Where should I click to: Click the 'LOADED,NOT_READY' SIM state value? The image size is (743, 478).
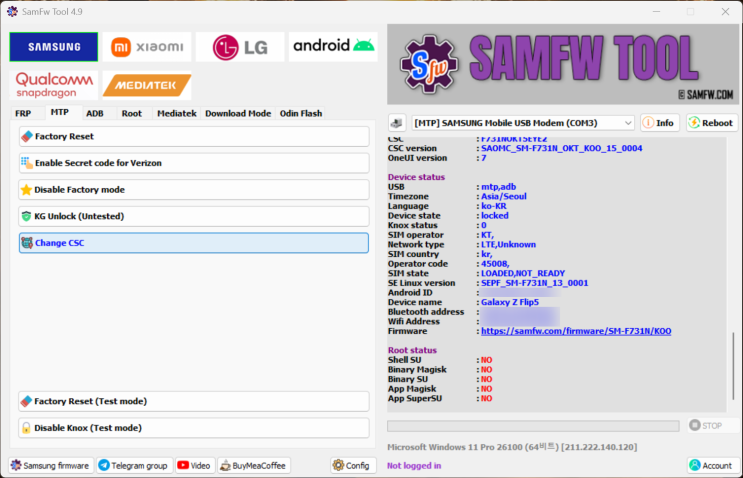523,273
